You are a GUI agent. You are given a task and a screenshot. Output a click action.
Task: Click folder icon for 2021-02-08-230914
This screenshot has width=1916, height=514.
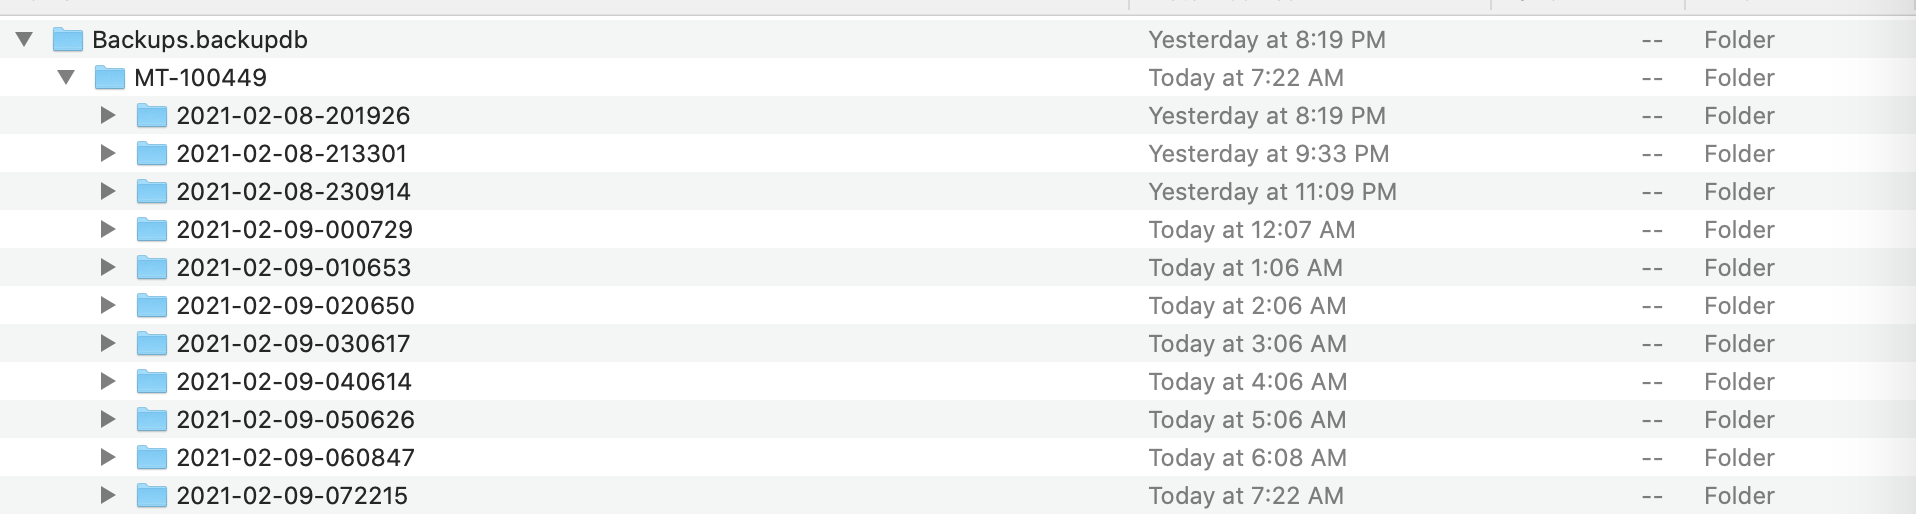point(151,192)
